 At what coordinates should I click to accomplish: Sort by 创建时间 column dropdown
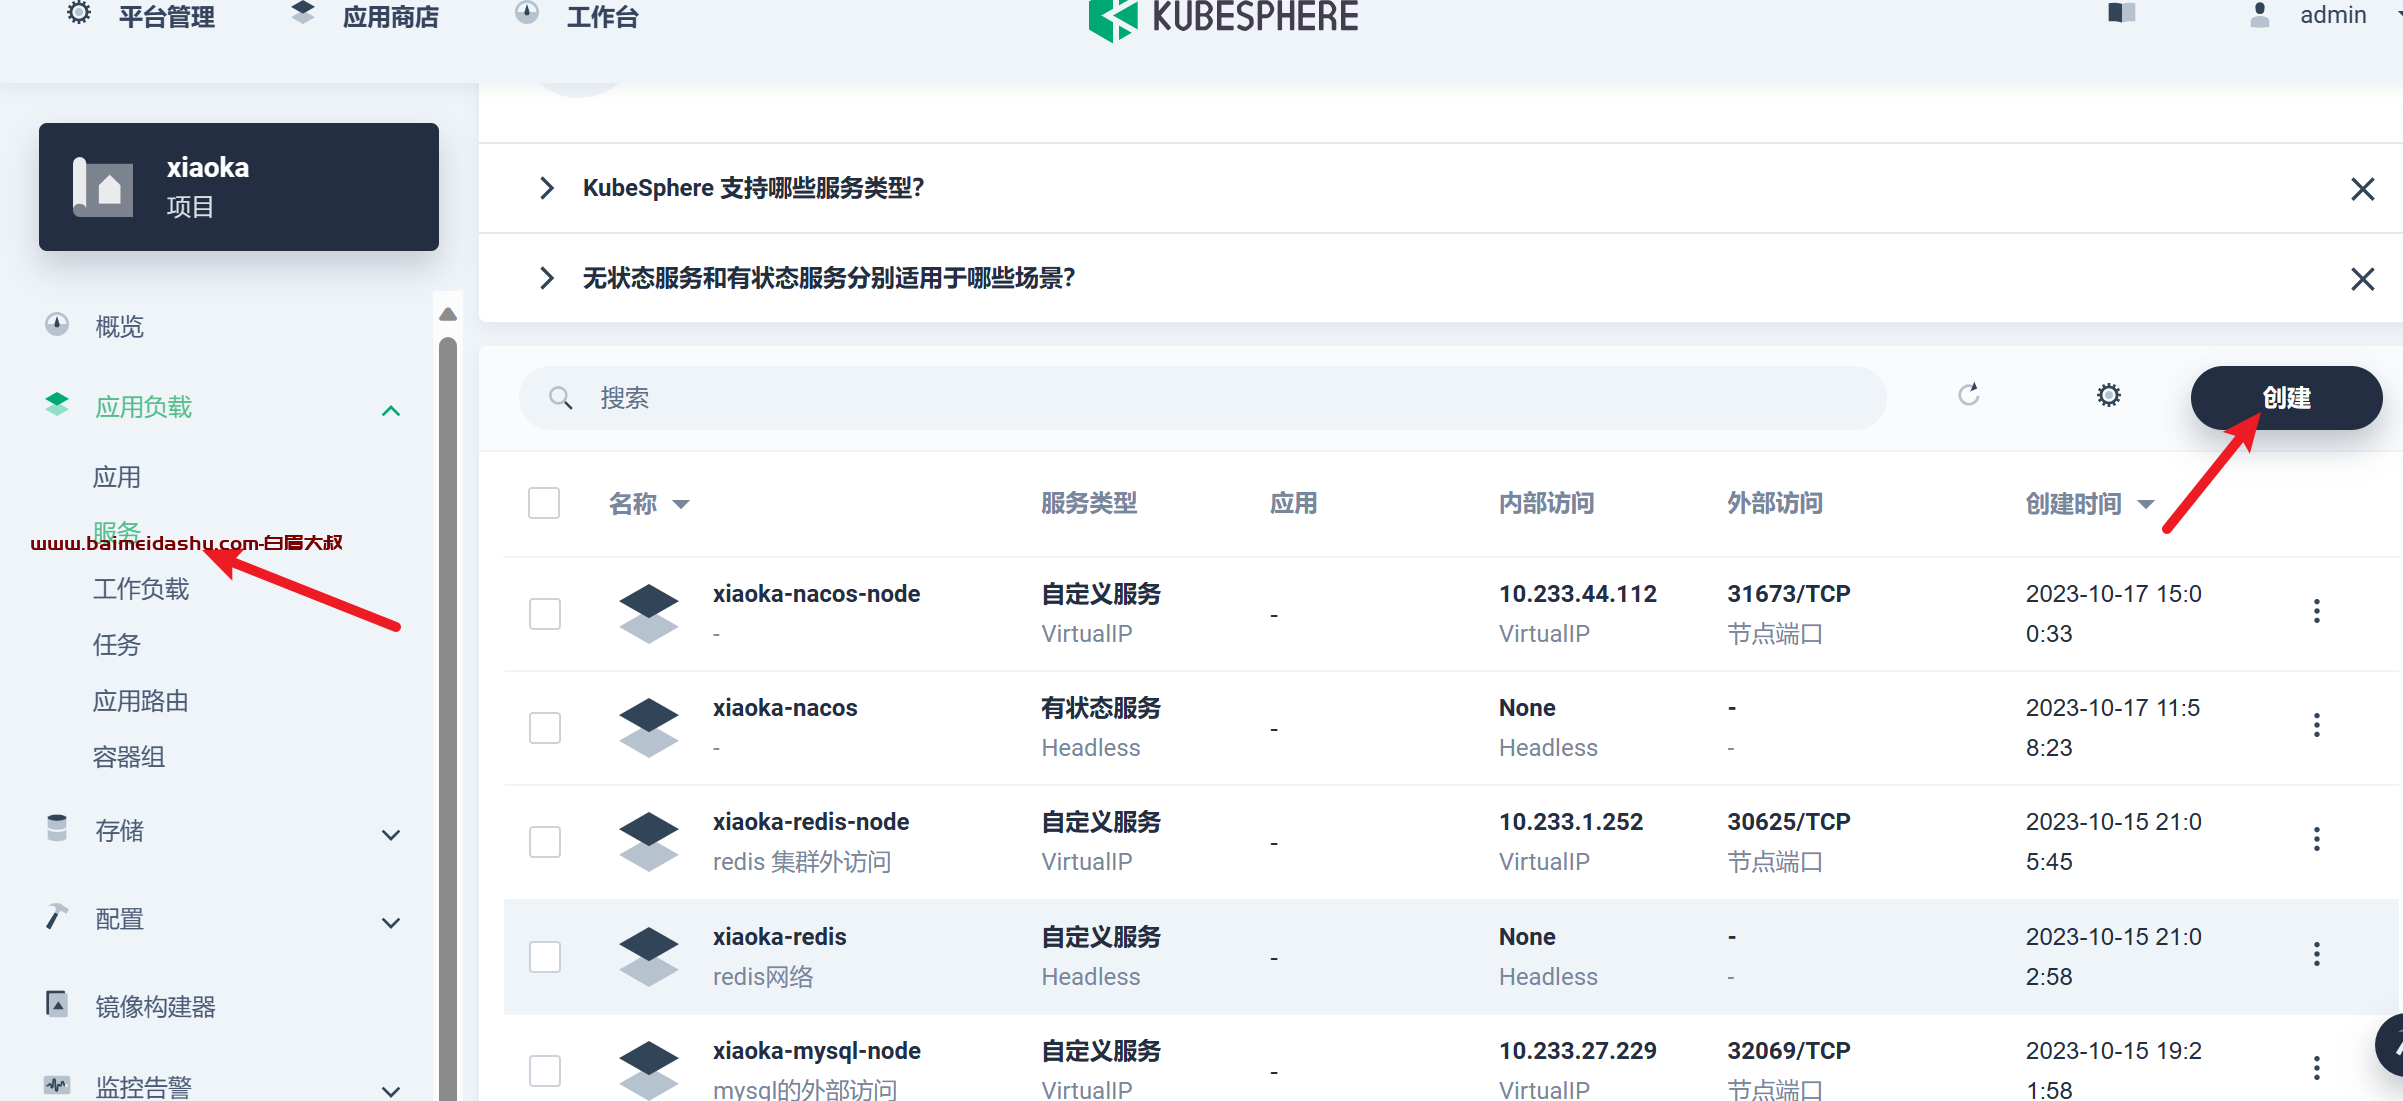(x=2146, y=505)
